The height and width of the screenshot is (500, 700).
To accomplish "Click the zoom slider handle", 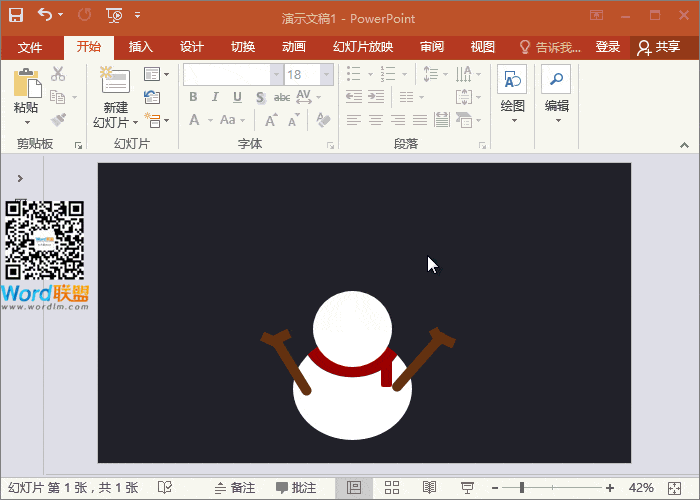I will [521, 487].
